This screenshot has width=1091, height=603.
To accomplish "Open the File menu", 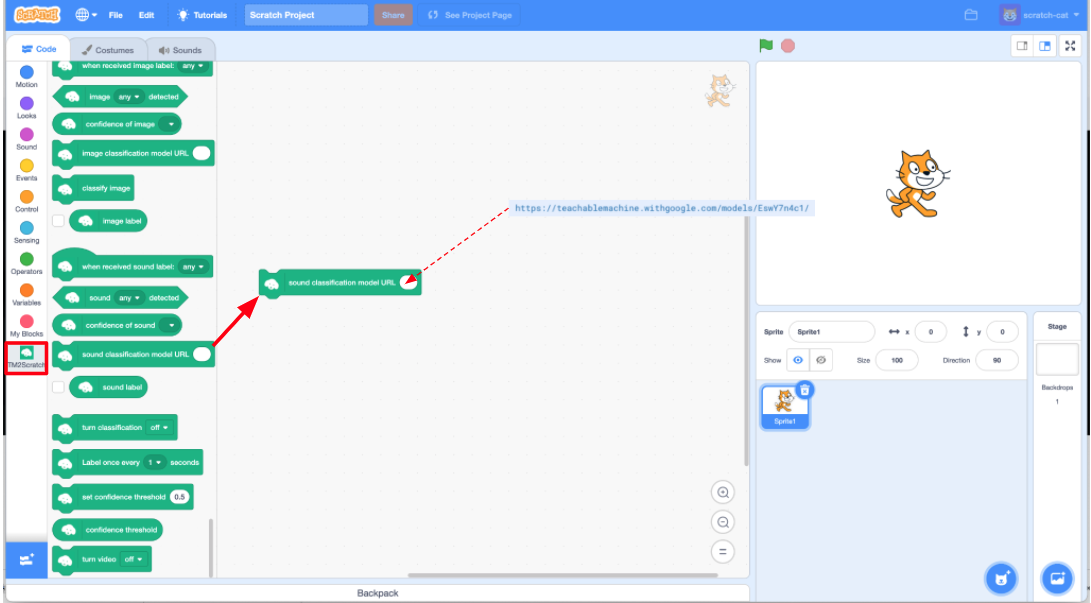I will tap(116, 15).
